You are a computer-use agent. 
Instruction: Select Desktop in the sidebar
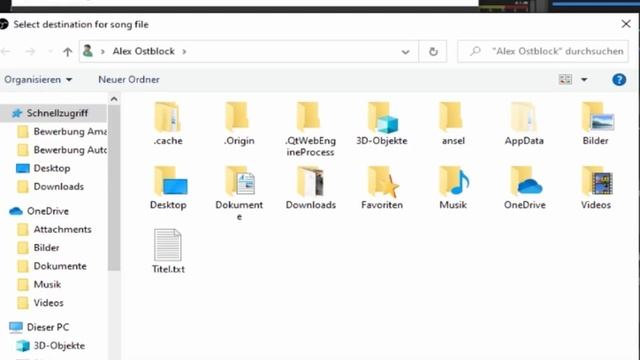43,168
